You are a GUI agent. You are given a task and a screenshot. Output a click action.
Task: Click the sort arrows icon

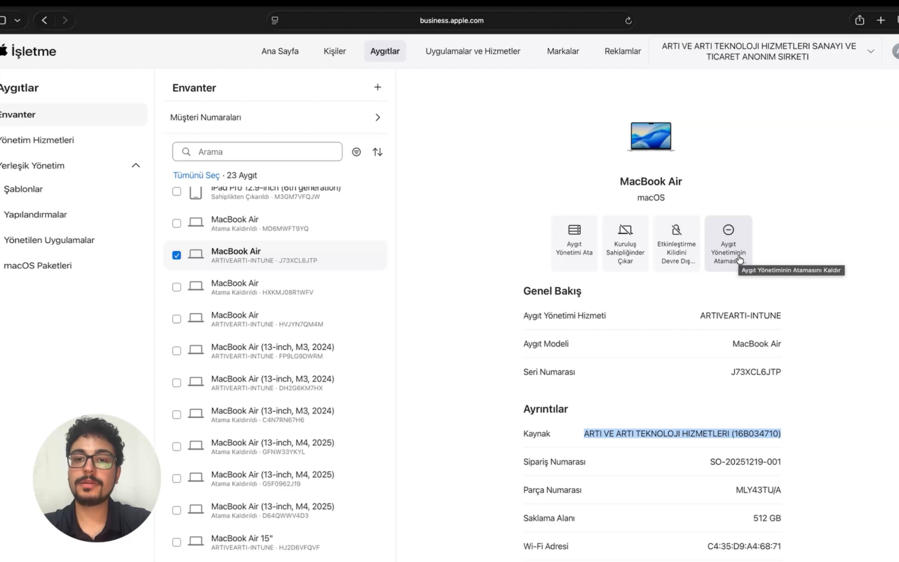tap(377, 152)
